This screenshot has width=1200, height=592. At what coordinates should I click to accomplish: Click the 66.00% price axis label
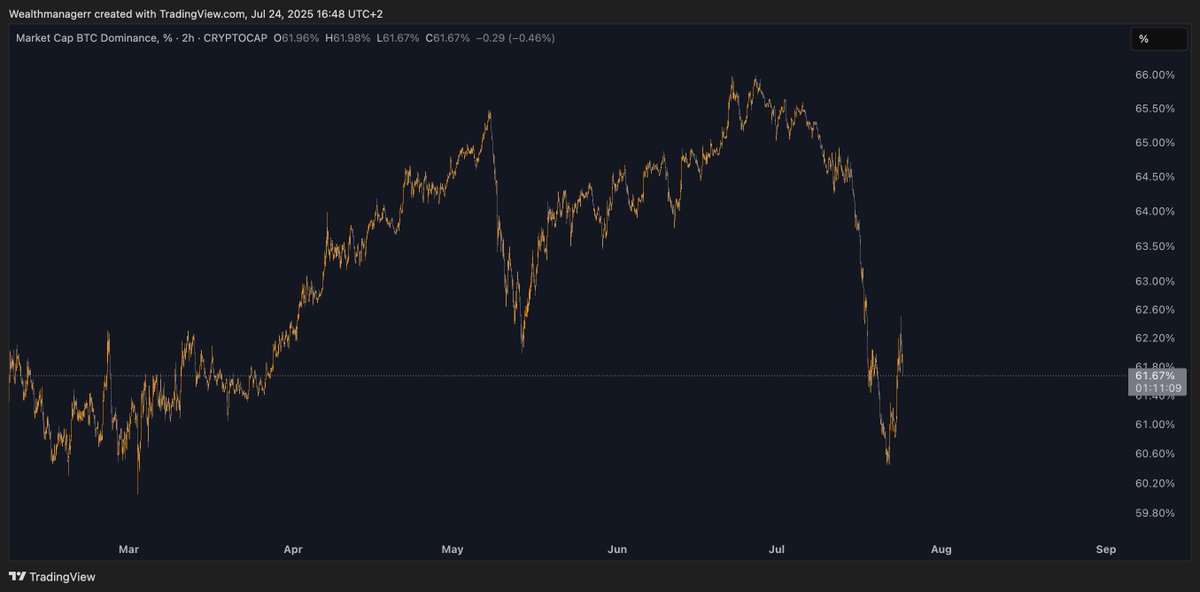1155,75
